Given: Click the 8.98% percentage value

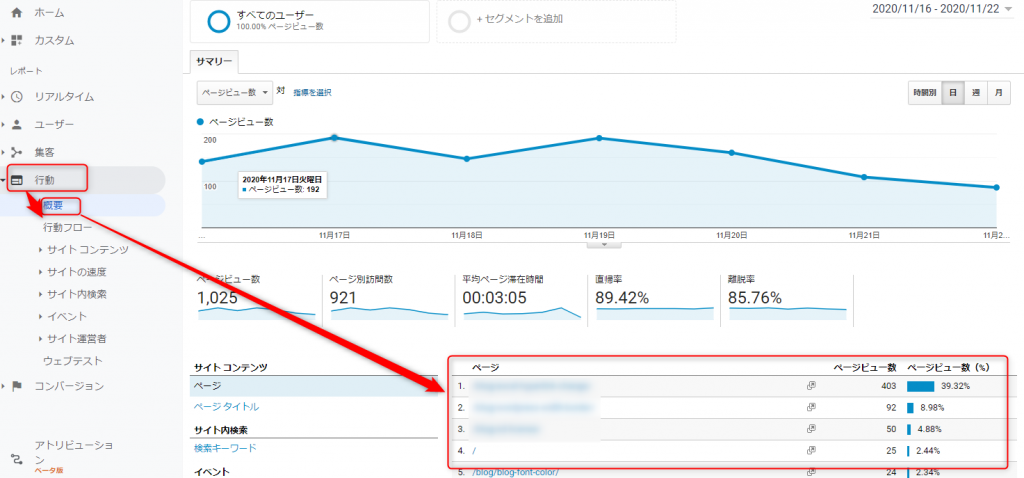Looking at the screenshot, I should [x=931, y=407].
